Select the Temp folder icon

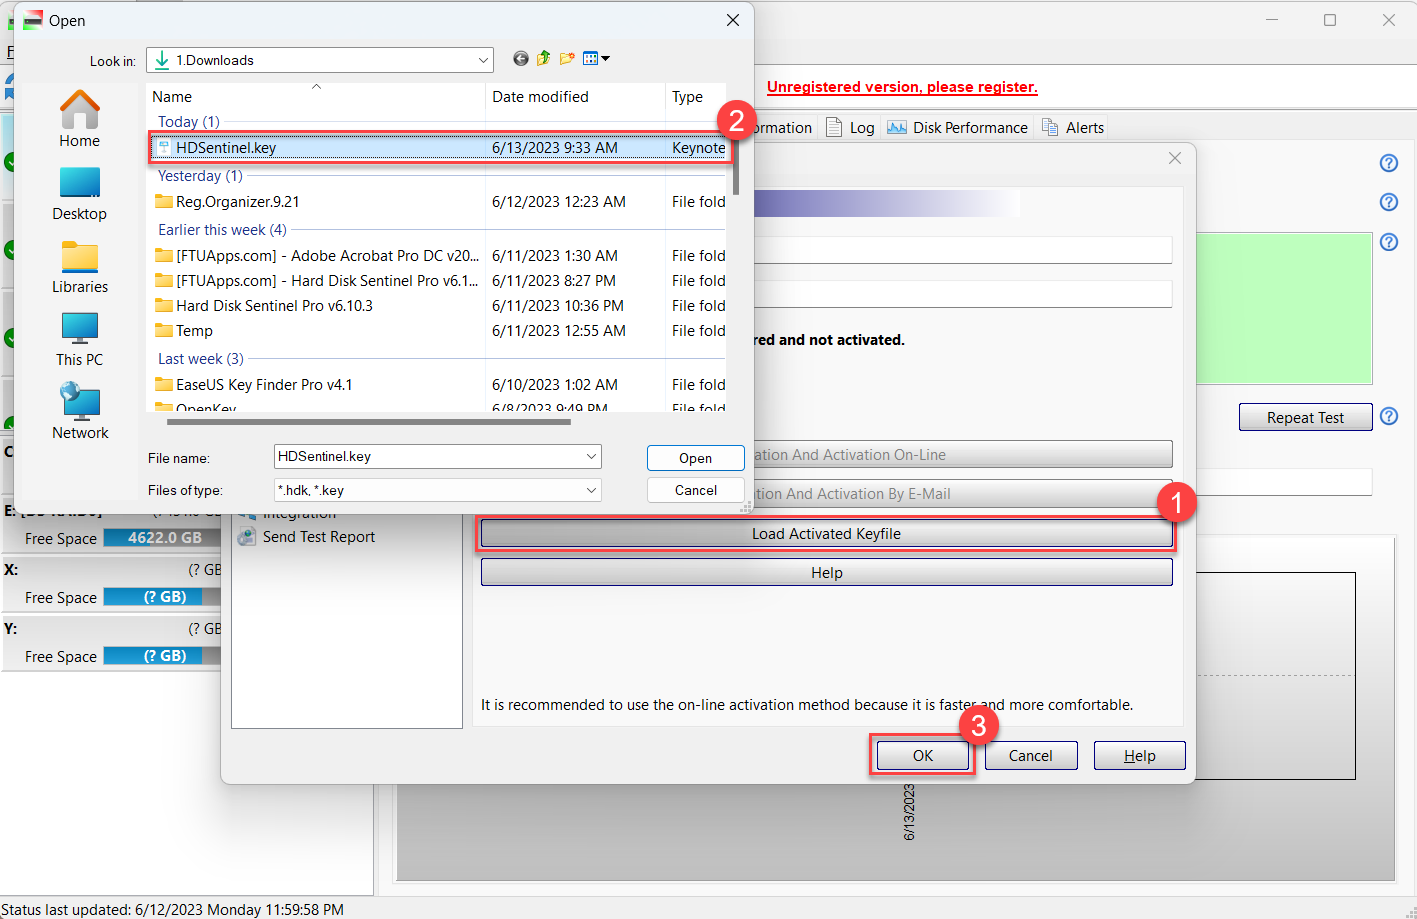(x=164, y=331)
